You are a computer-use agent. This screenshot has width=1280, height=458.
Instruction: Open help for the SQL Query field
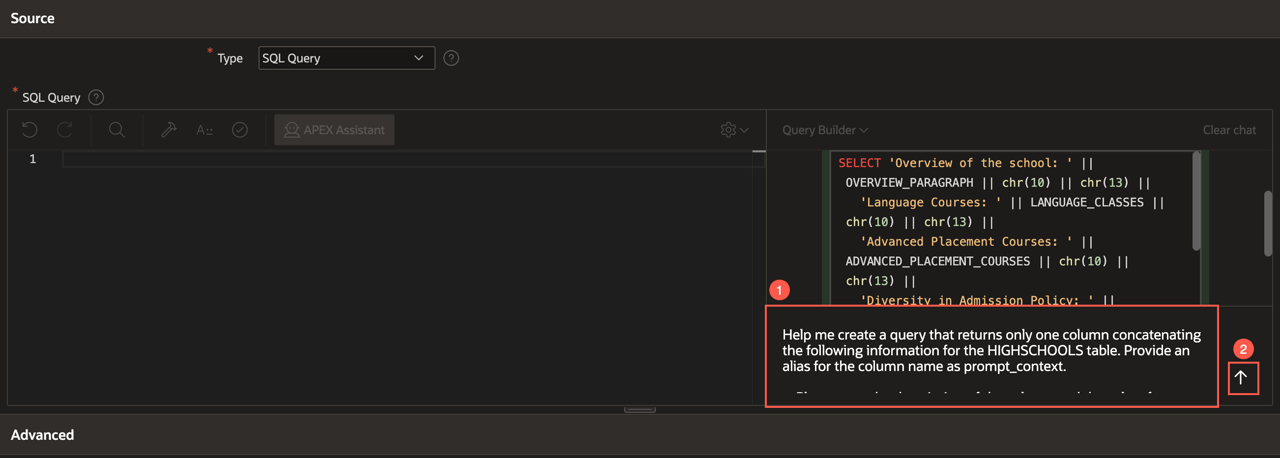(96, 98)
